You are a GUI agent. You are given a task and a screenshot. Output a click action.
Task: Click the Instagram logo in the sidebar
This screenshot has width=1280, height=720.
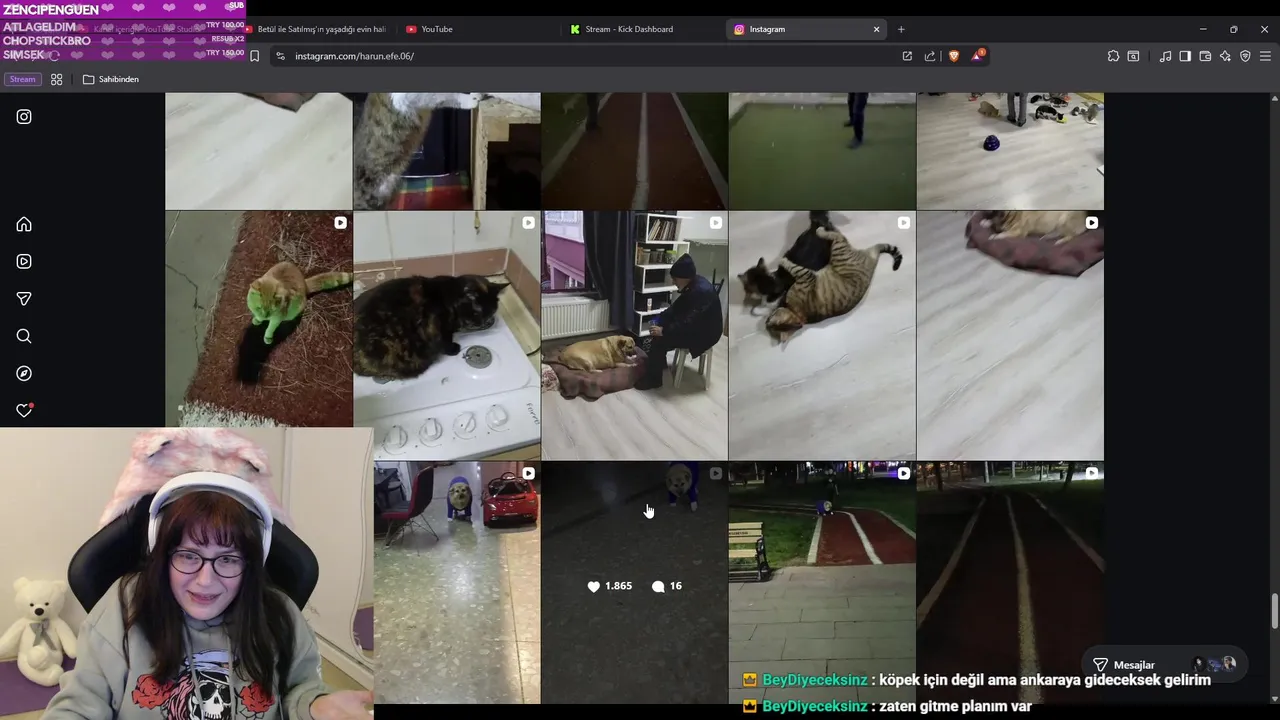tap(24, 116)
